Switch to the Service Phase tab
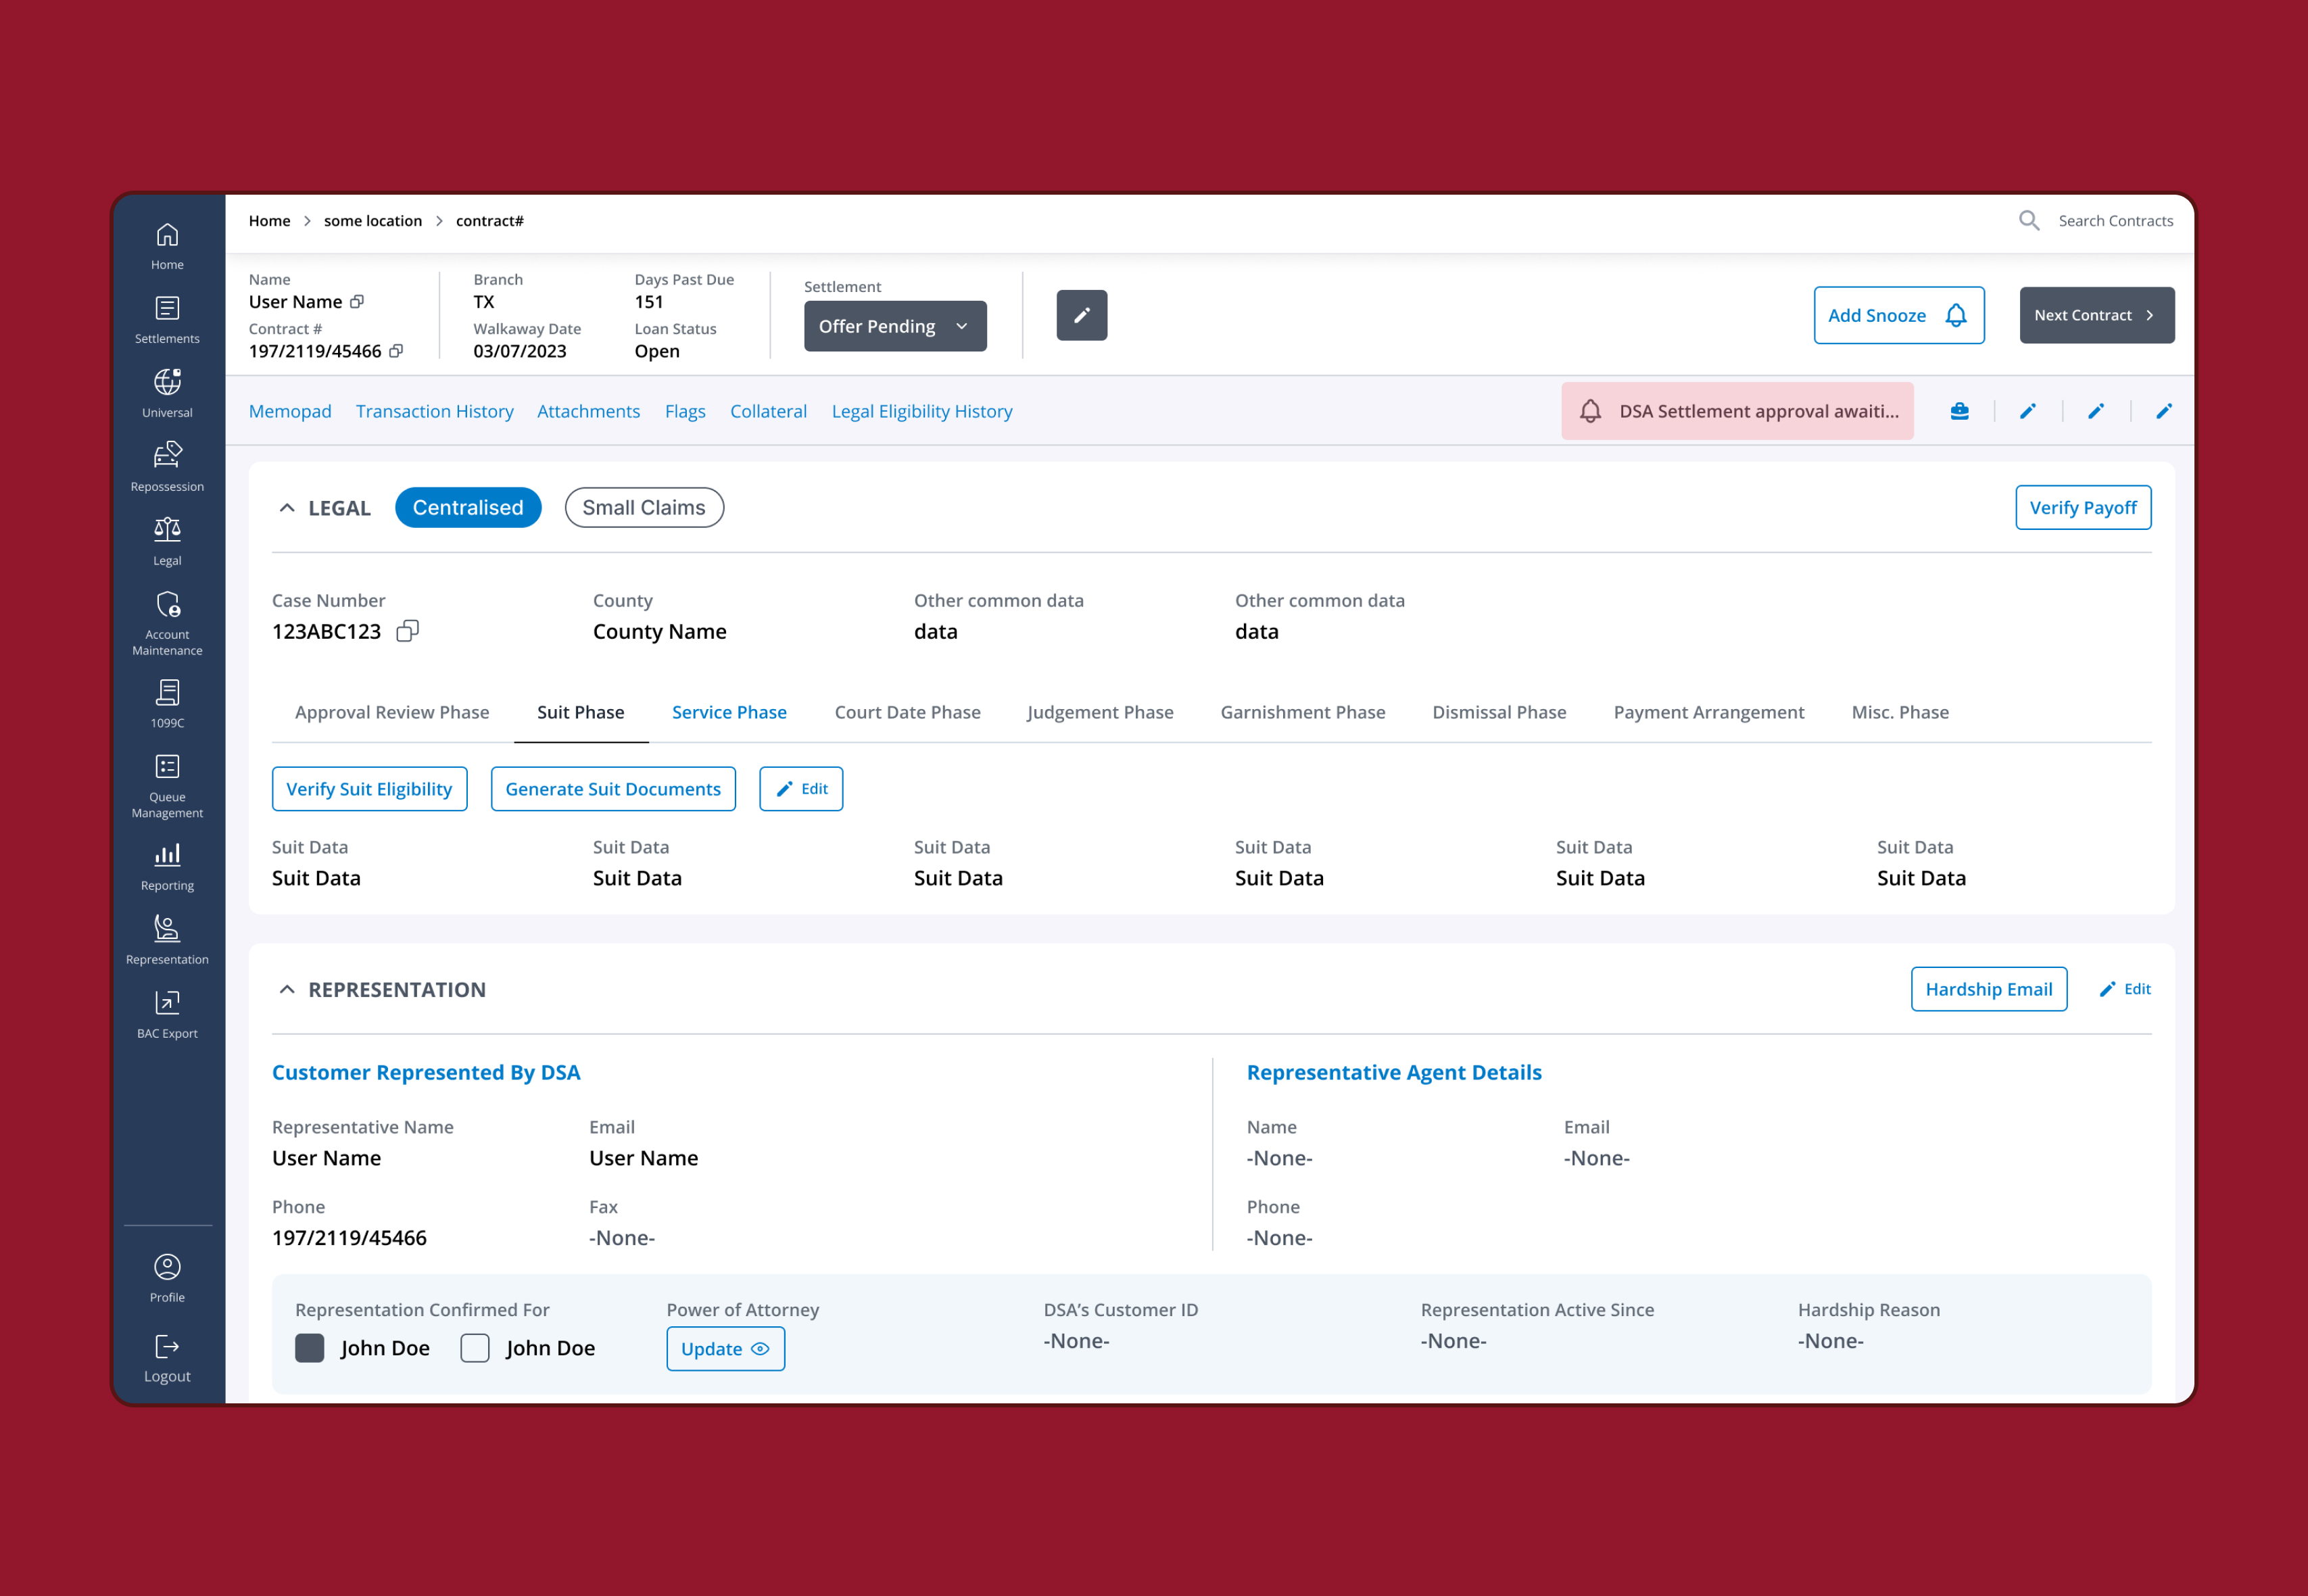Viewport: 2308px width, 1596px height. (x=729, y=712)
